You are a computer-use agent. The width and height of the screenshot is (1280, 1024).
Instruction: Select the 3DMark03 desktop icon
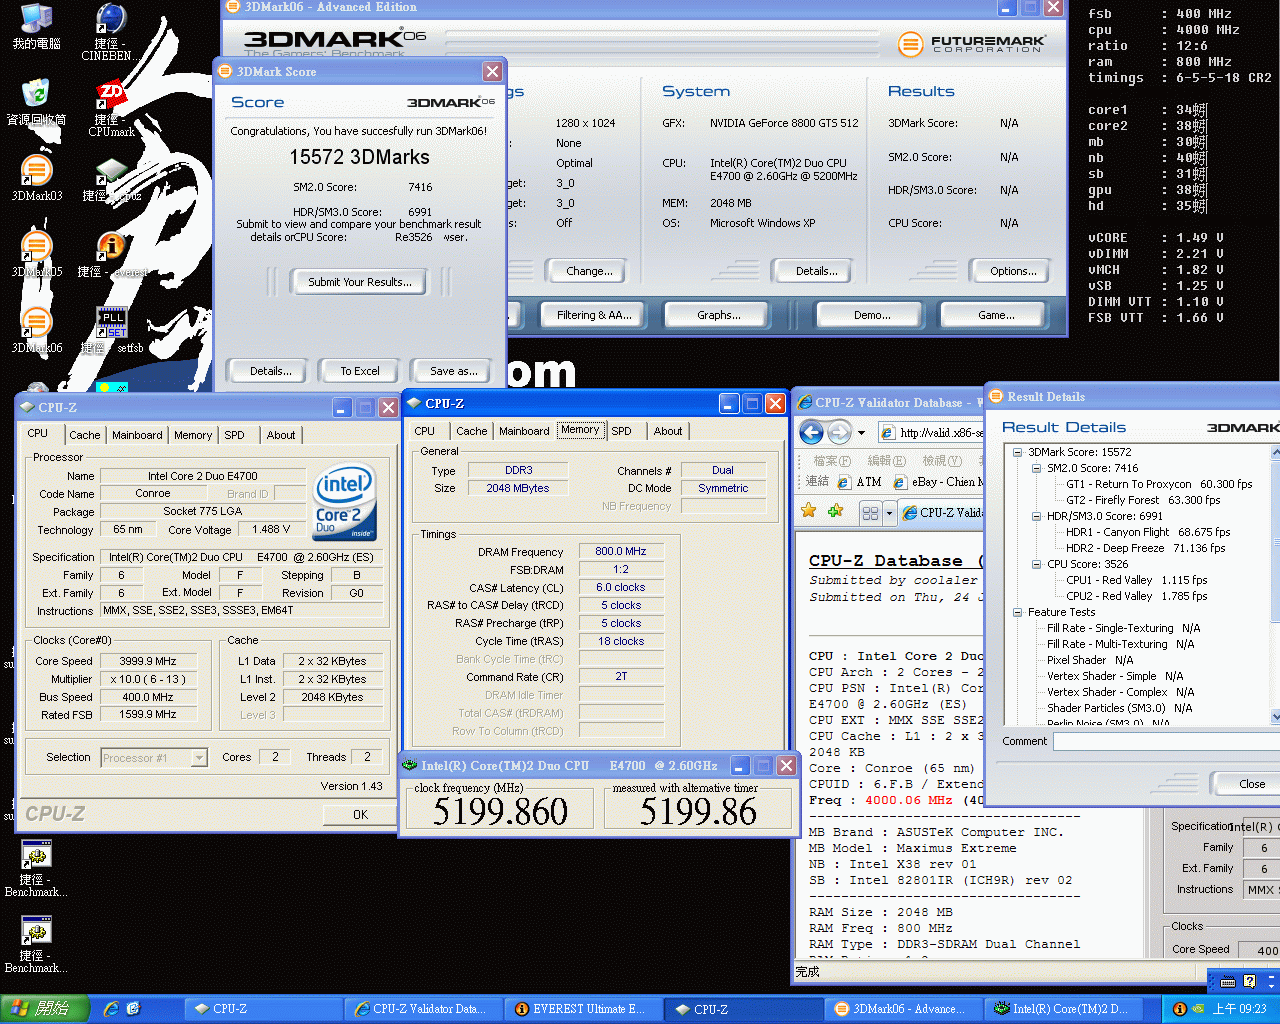point(36,170)
